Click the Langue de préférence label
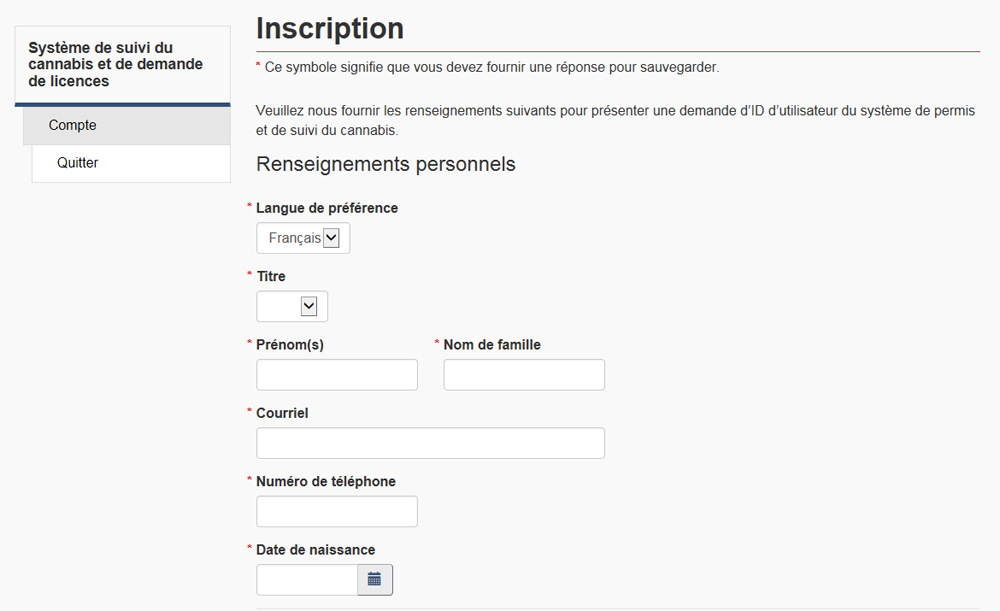Image resolution: width=1000 pixels, height=611 pixels. coord(327,208)
